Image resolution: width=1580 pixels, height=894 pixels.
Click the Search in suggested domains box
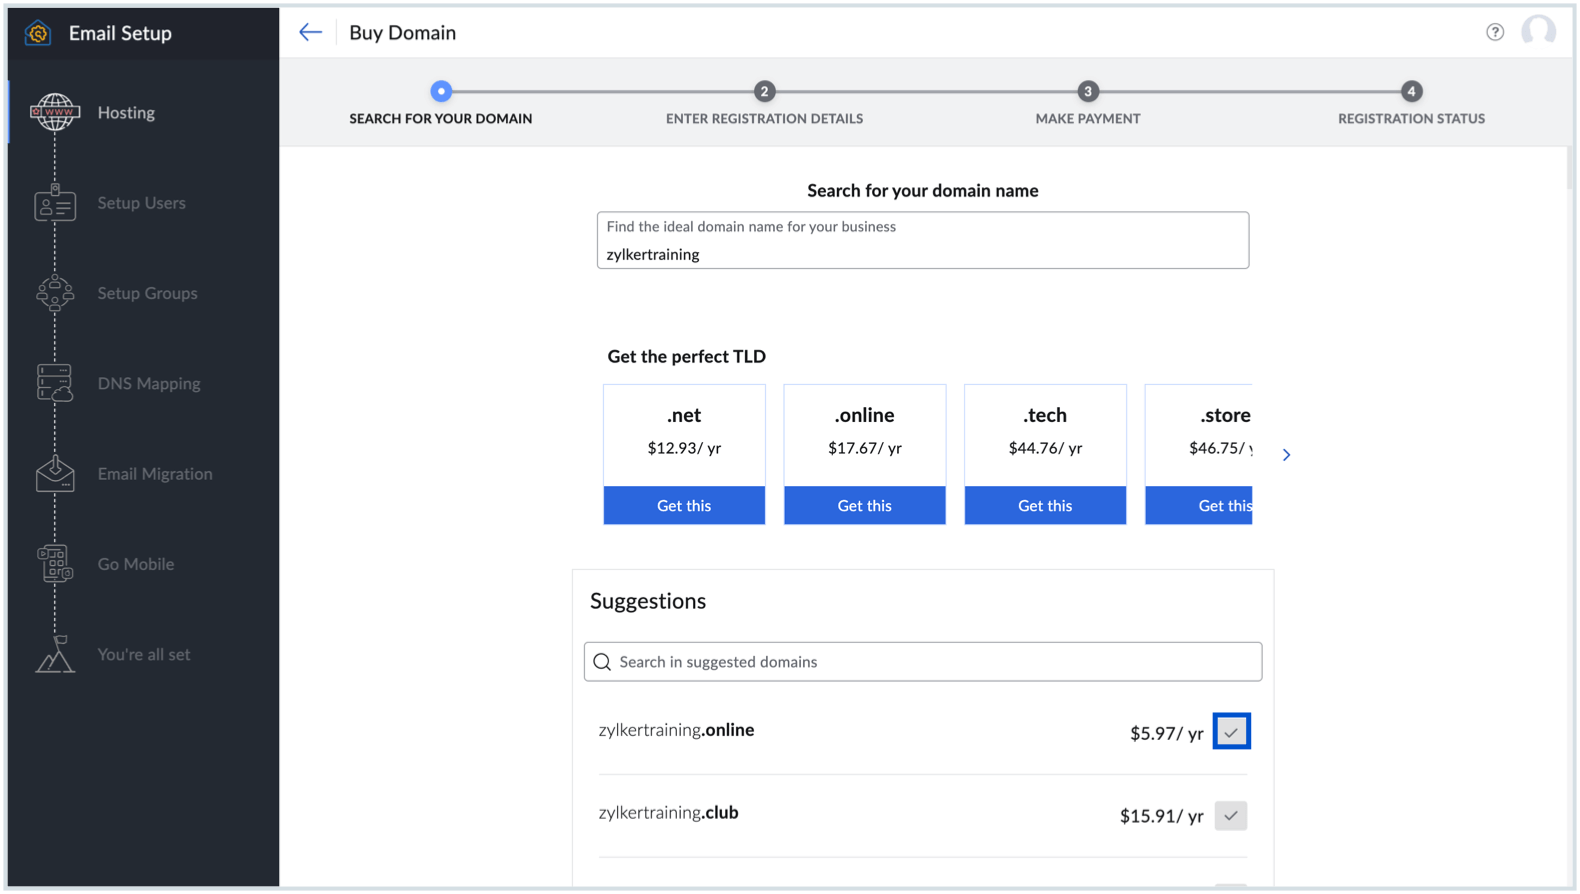click(922, 662)
